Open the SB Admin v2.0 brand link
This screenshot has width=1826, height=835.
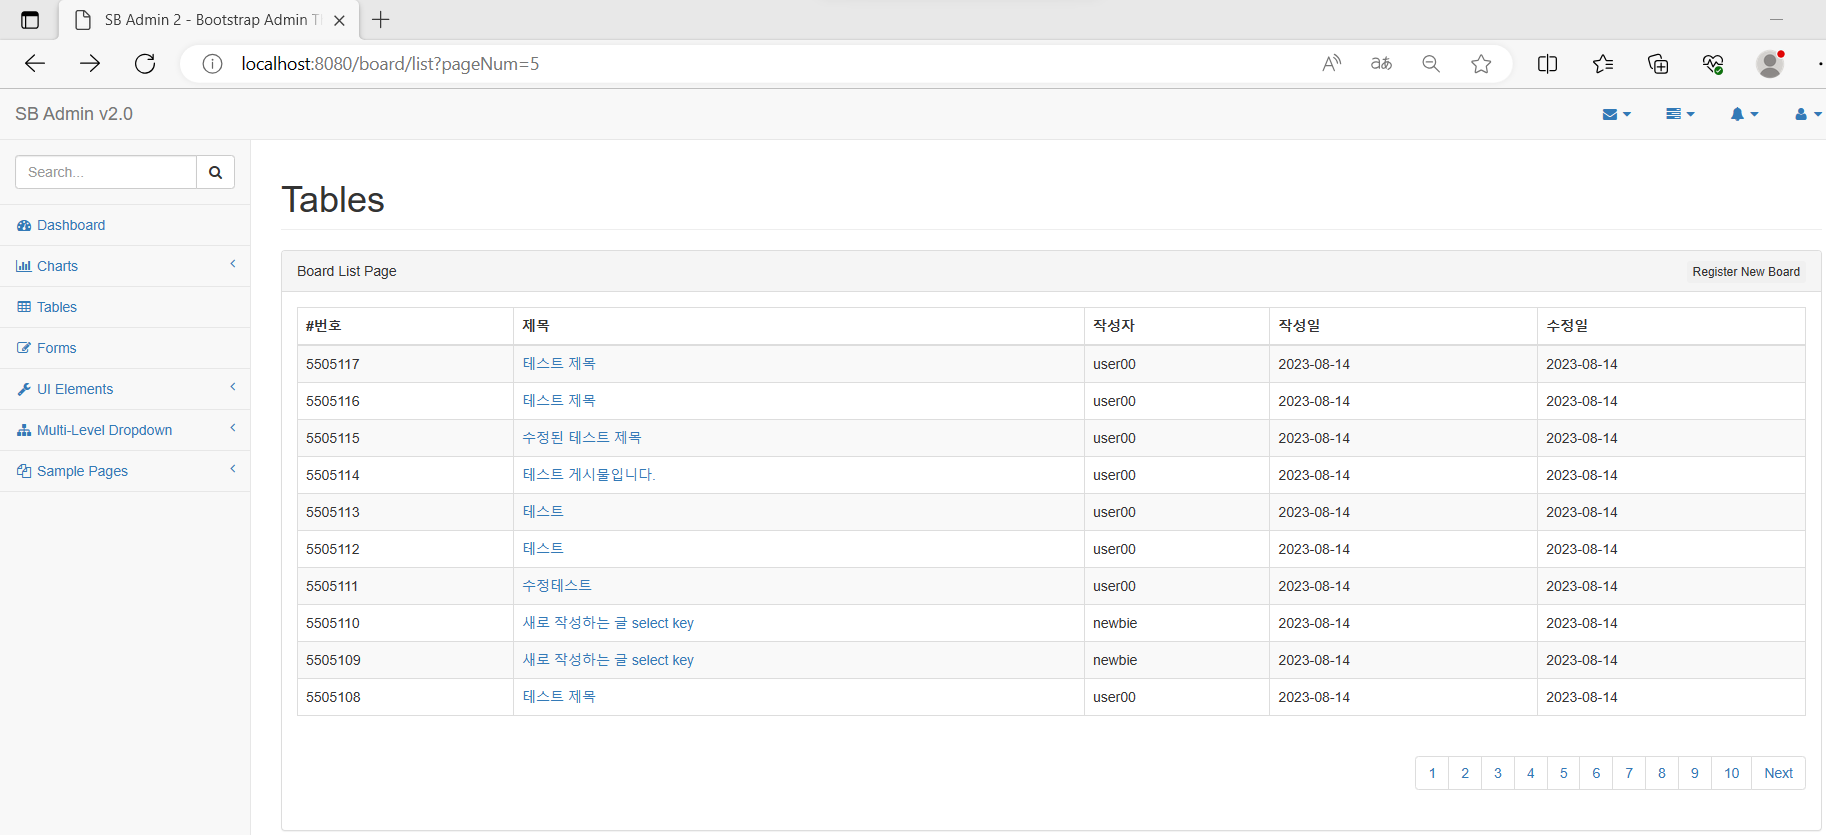(74, 114)
